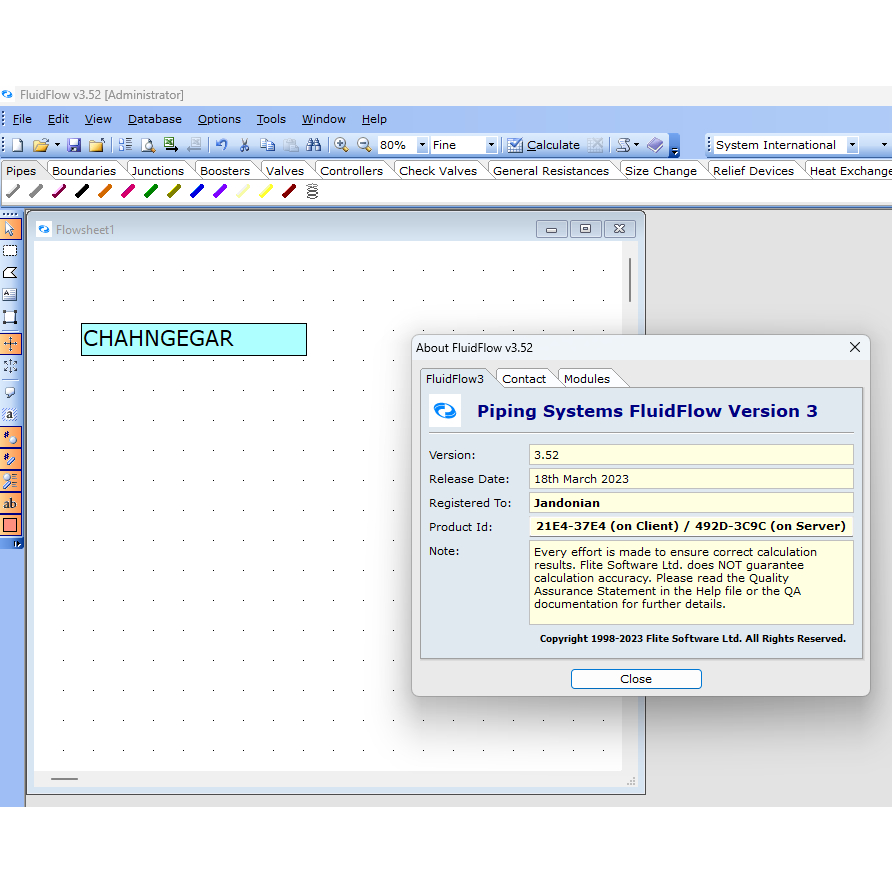The image size is (892, 892).
Task: Click the Cut scissors icon
Action: click(x=244, y=145)
